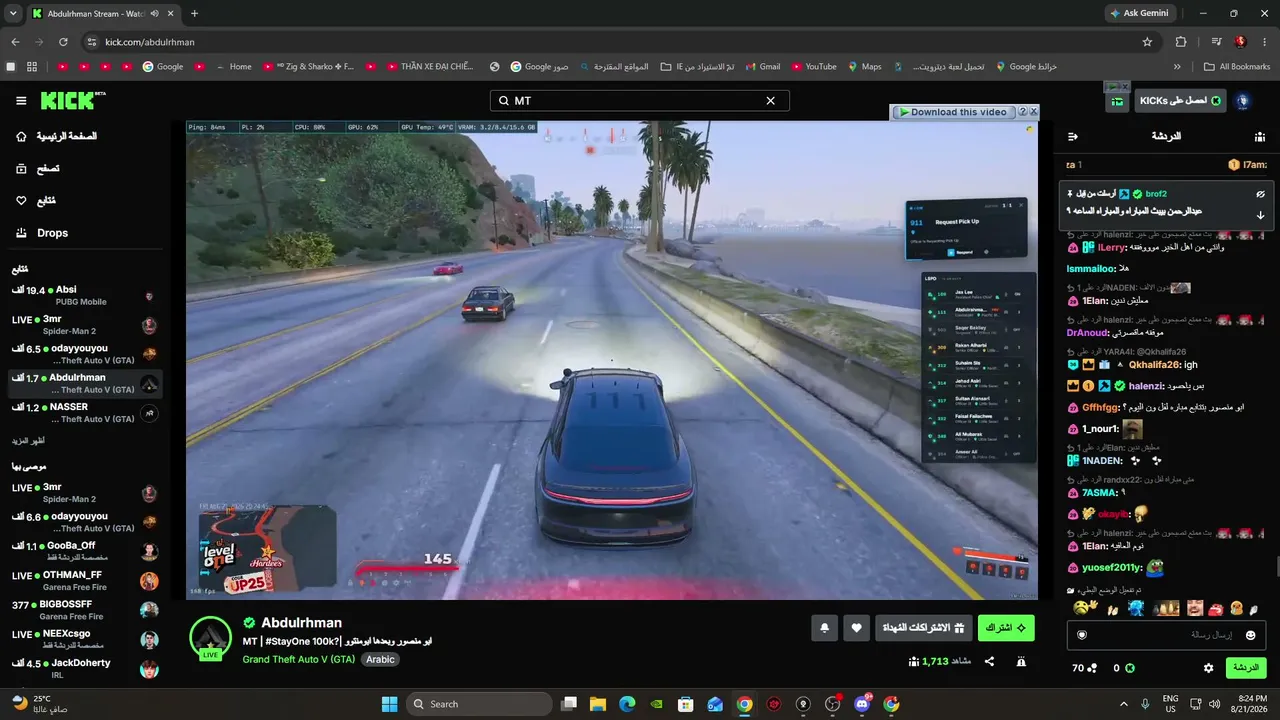Image resolution: width=1280 pixels, height=720 pixels.
Task: Click the chat message input field
Action: tap(1166, 635)
